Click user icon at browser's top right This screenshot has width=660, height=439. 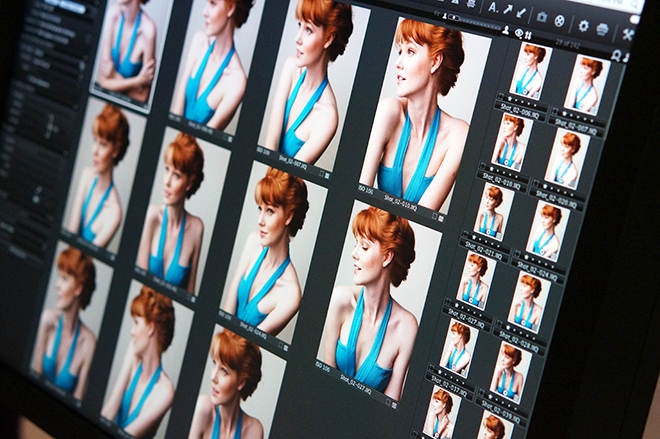tap(616, 56)
